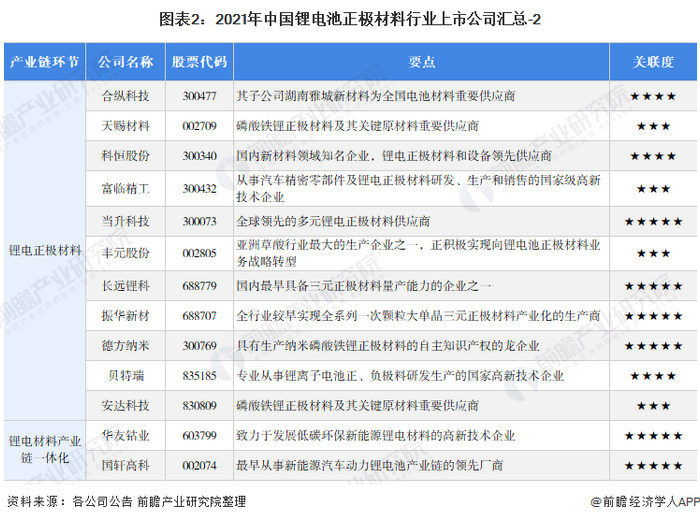Select stock code '300073'
The width and height of the screenshot is (700, 521).
200,221
